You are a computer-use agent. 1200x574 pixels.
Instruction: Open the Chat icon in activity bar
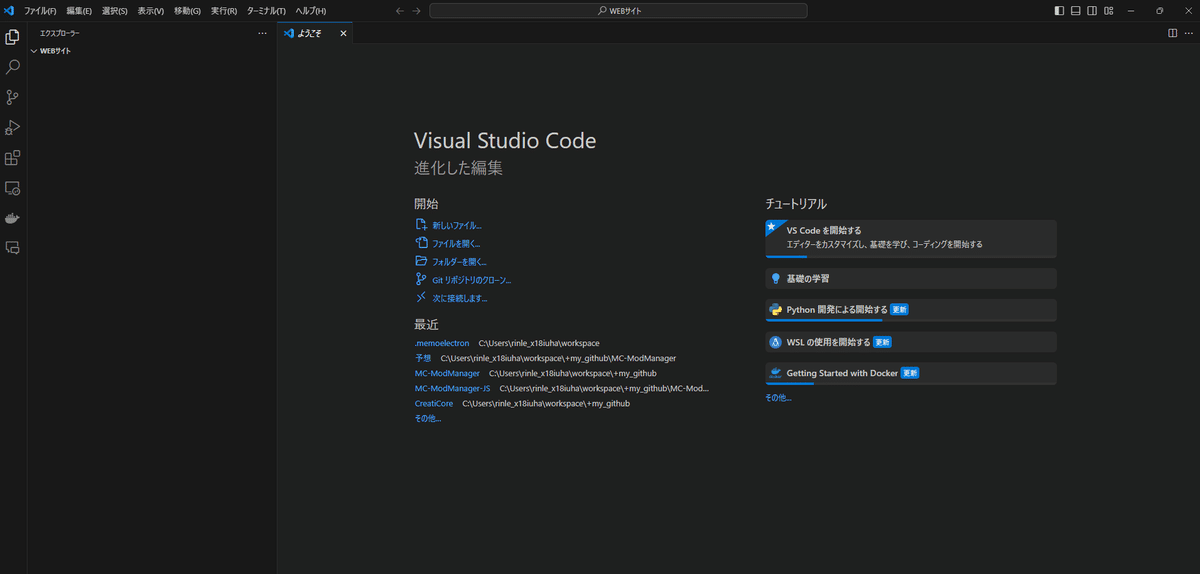[x=13, y=247]
